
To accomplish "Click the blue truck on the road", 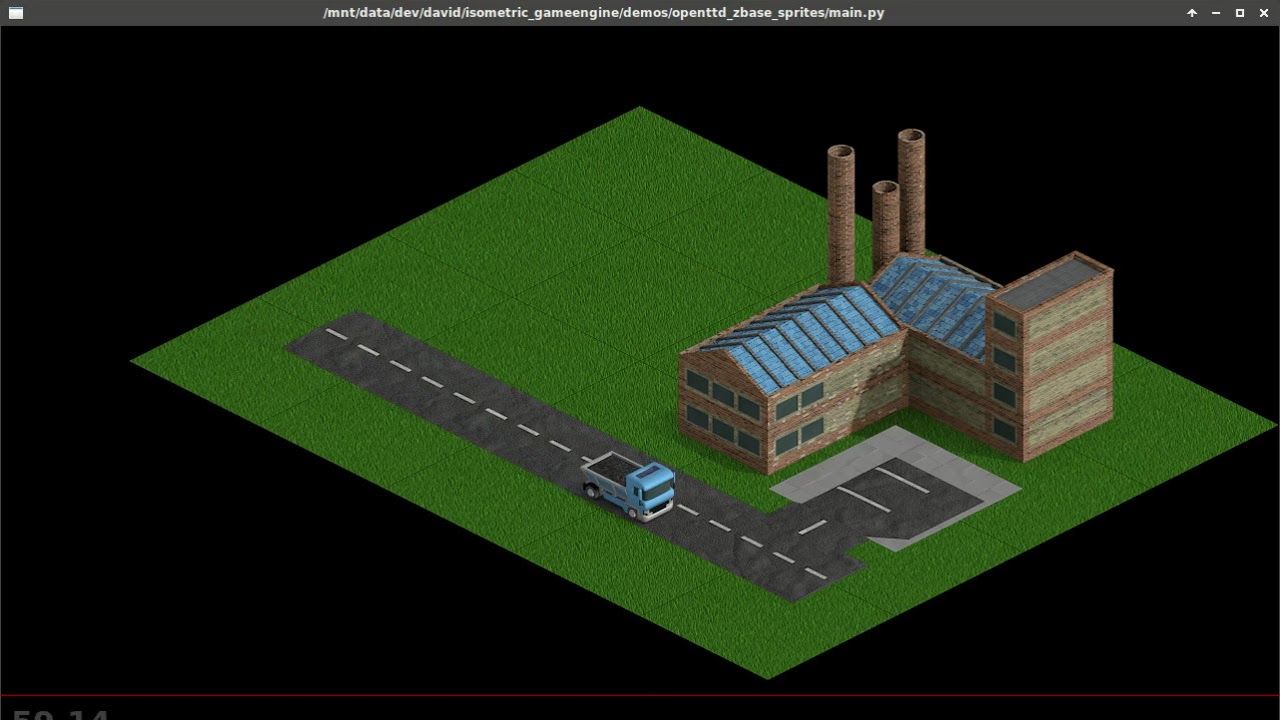I will click(629, 486).
